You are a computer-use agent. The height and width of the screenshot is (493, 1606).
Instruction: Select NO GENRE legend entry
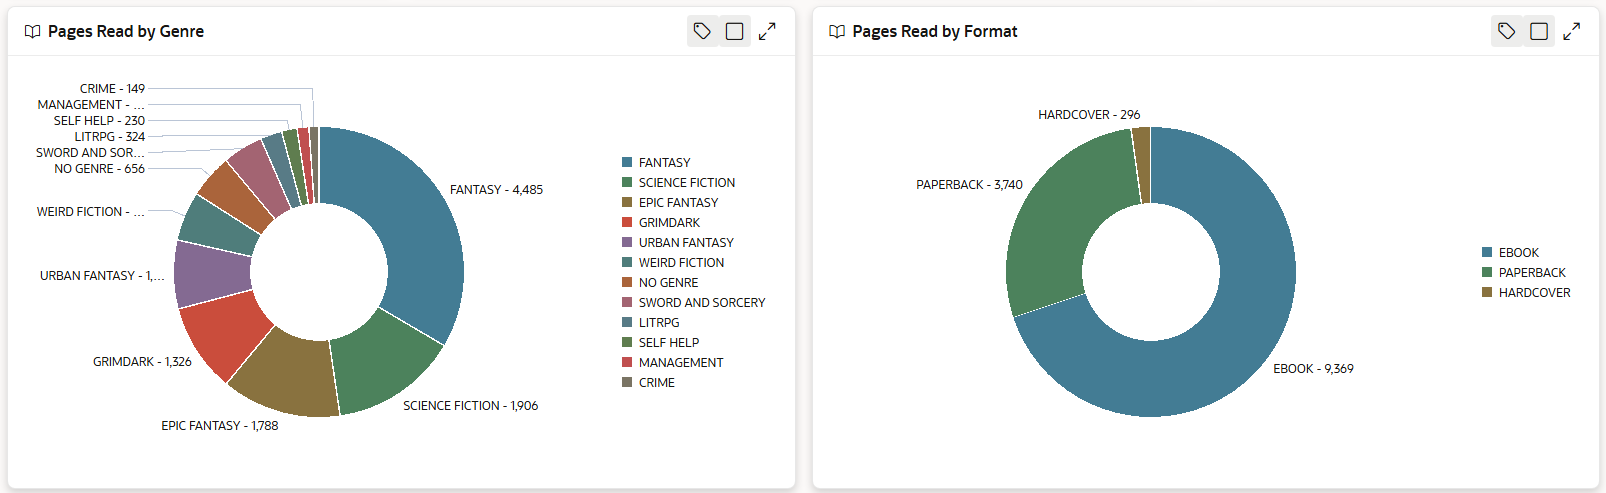point(660,282)
